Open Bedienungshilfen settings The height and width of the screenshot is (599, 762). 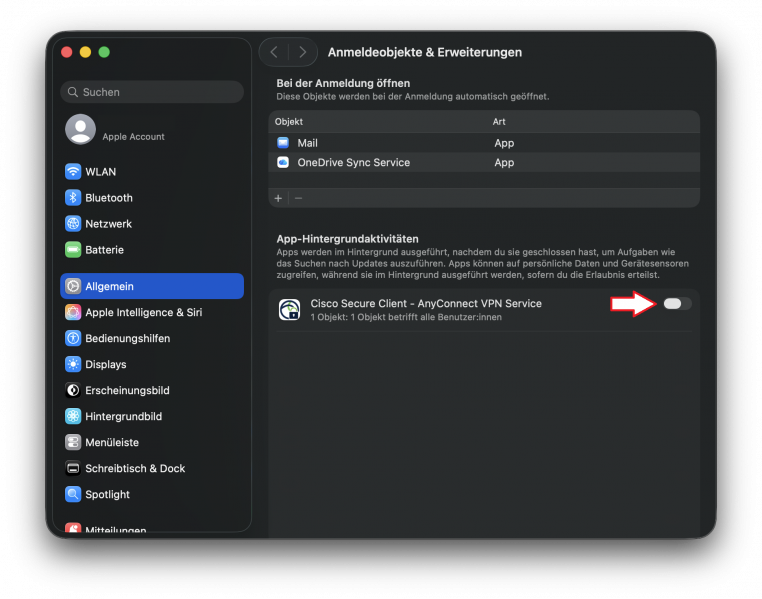point(152,338)
